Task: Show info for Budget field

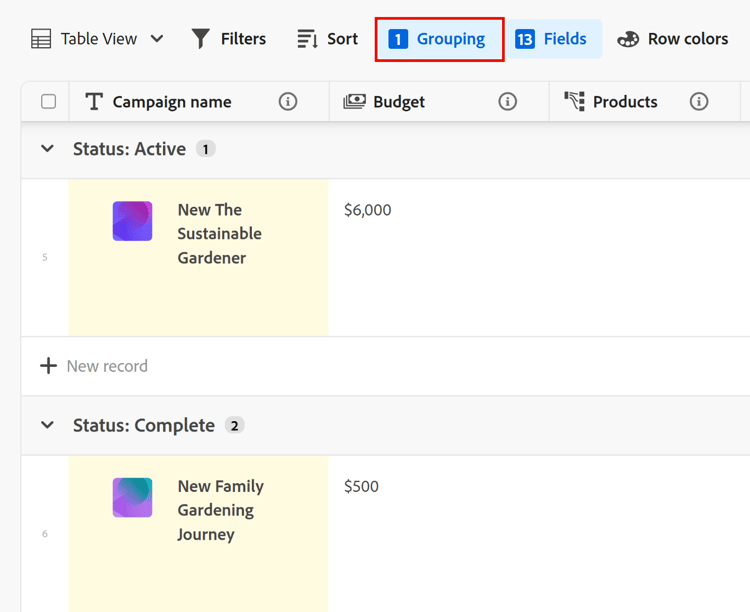Action: [x=508, y=101]
